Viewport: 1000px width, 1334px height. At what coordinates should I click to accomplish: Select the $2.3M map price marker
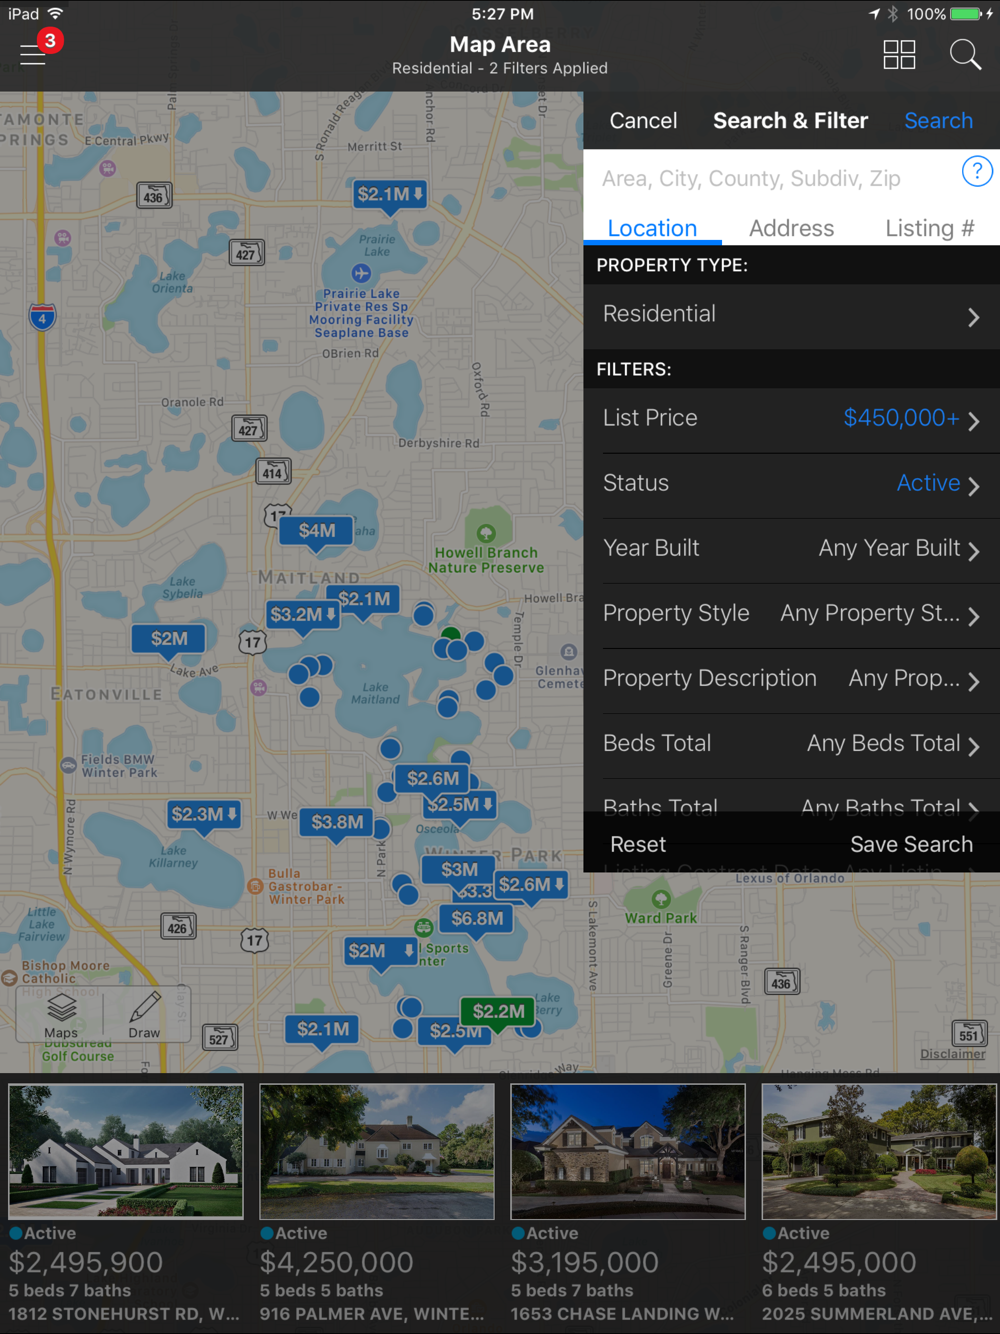pos(204,814)
